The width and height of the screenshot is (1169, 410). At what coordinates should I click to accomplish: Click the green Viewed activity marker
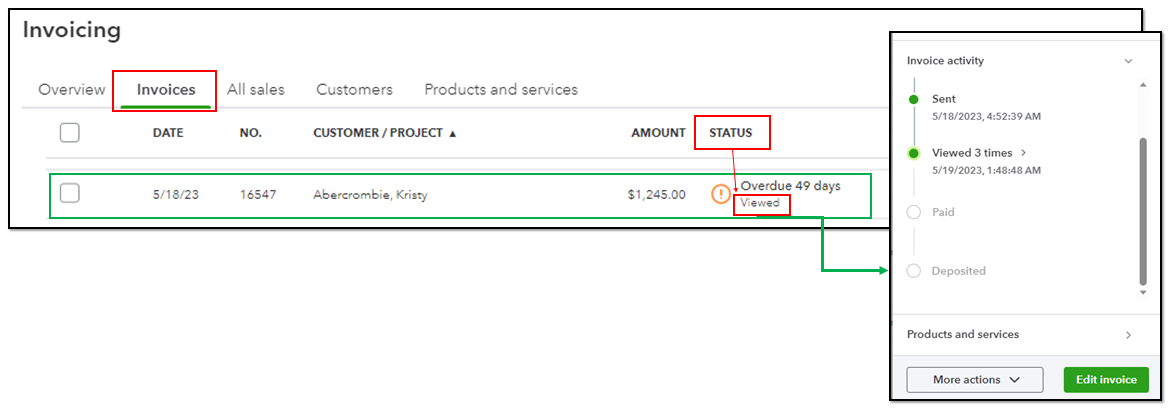[x=913, y=154]
